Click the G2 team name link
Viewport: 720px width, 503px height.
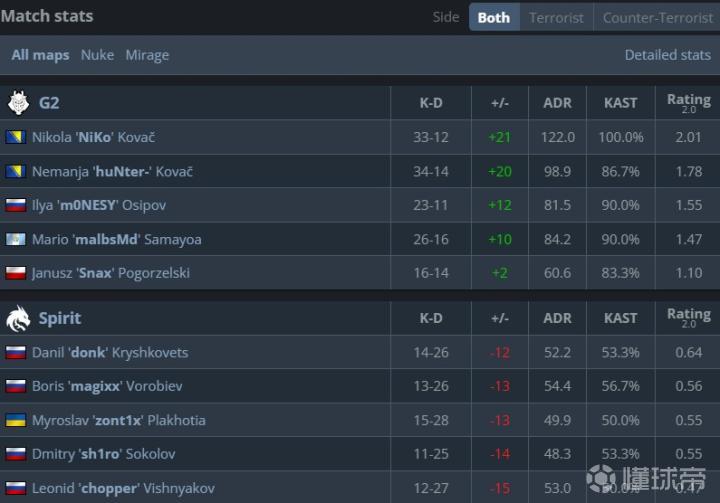[49, 102]
